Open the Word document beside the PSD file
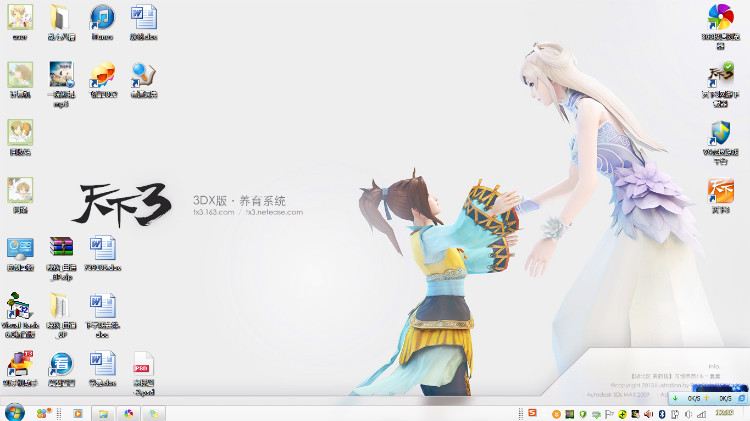Image resolution: width=750 pixels, height=421 pixels. [102, 368]
